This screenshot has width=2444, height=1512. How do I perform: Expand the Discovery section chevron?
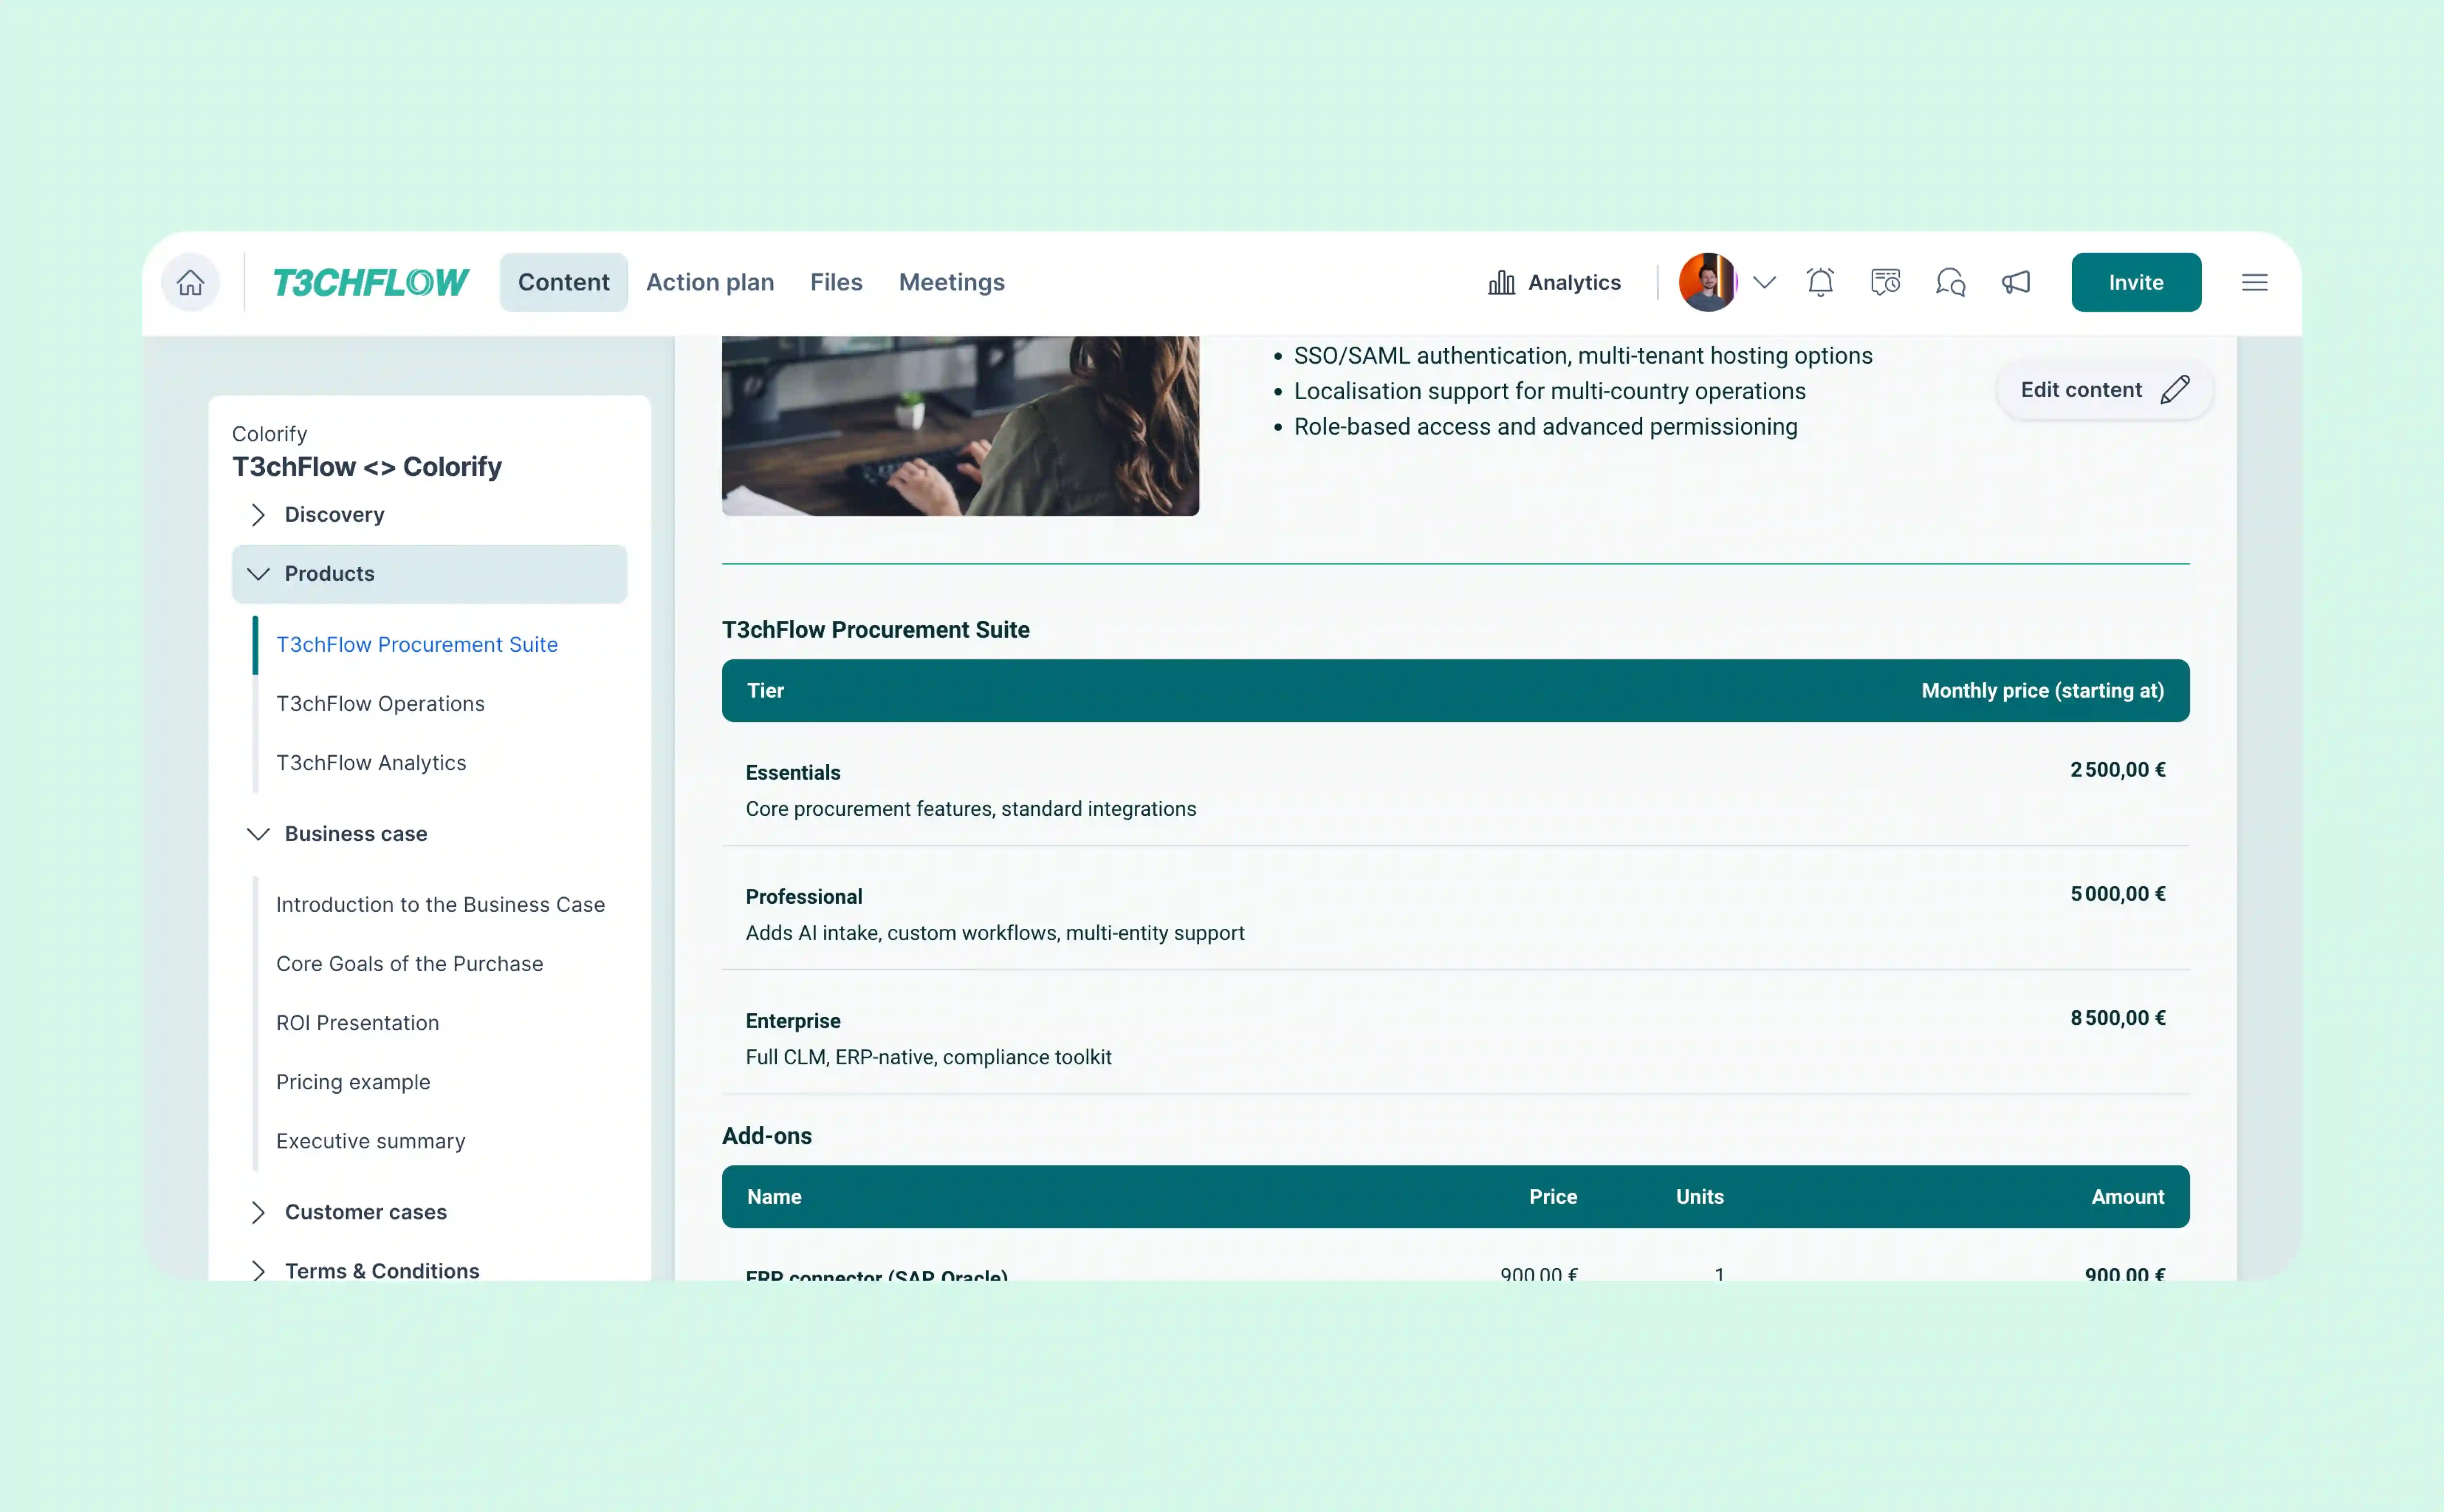[258, 514]
